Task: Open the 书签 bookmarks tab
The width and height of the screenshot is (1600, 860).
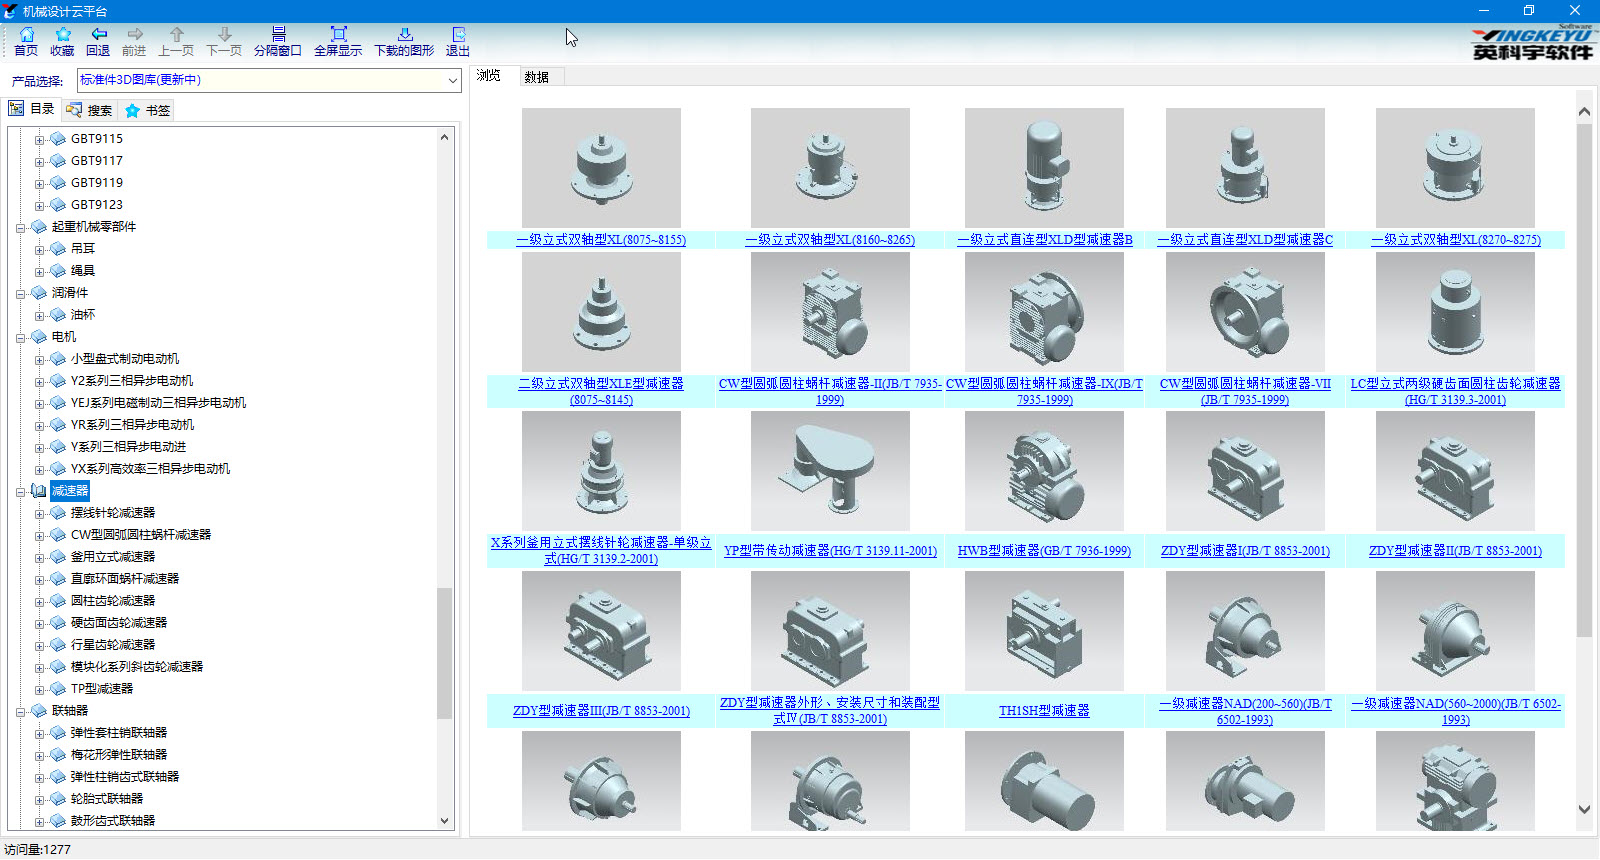Action: click(x=148, y=110)
